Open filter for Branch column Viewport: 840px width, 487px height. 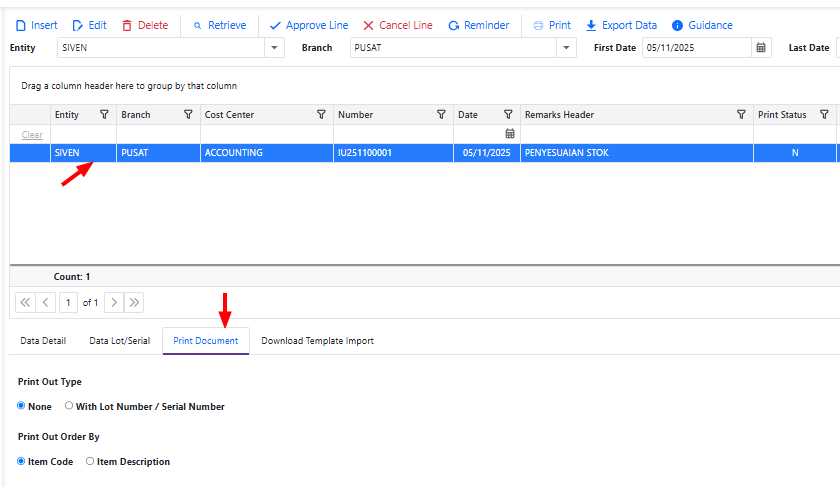point(188,115)
